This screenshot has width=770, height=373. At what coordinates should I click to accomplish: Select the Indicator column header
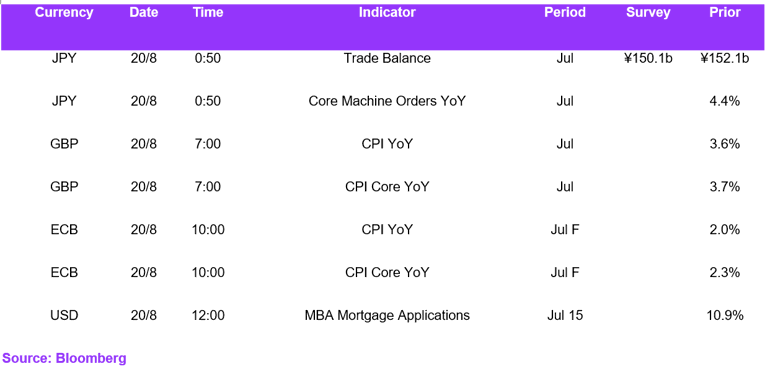387,12
